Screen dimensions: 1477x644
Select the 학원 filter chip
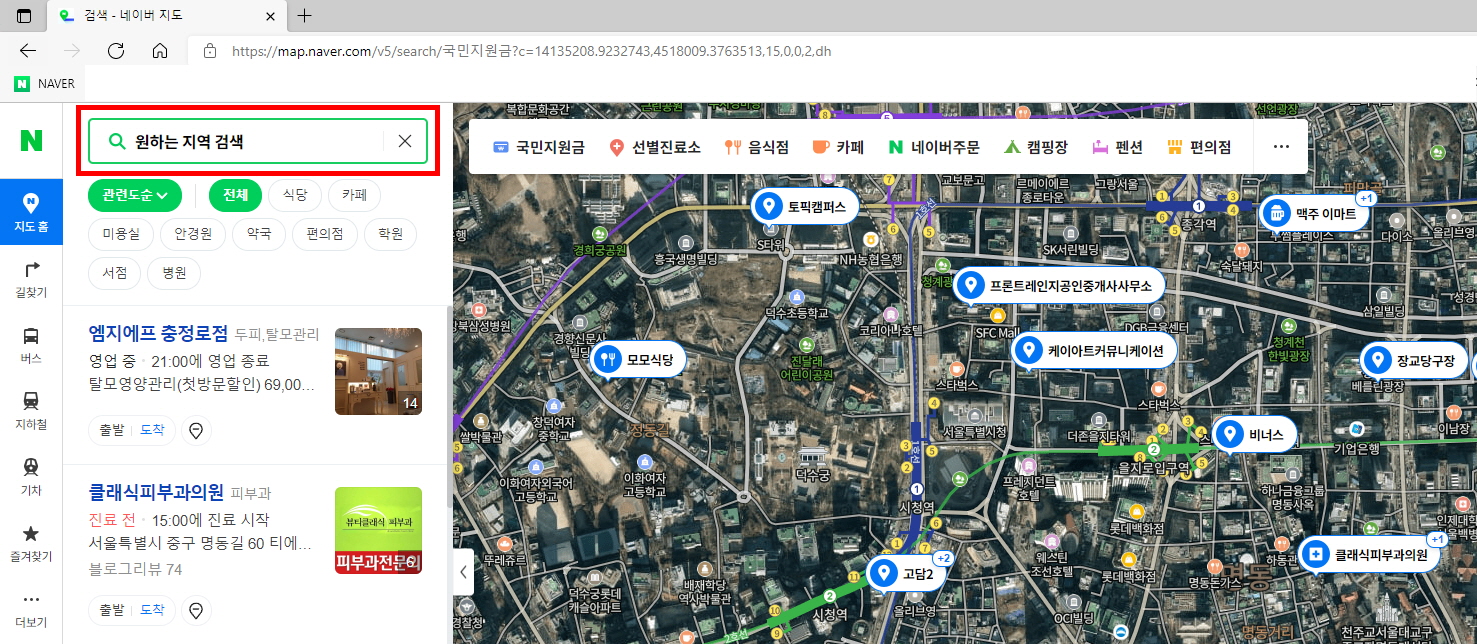click(x=390, y=234)
